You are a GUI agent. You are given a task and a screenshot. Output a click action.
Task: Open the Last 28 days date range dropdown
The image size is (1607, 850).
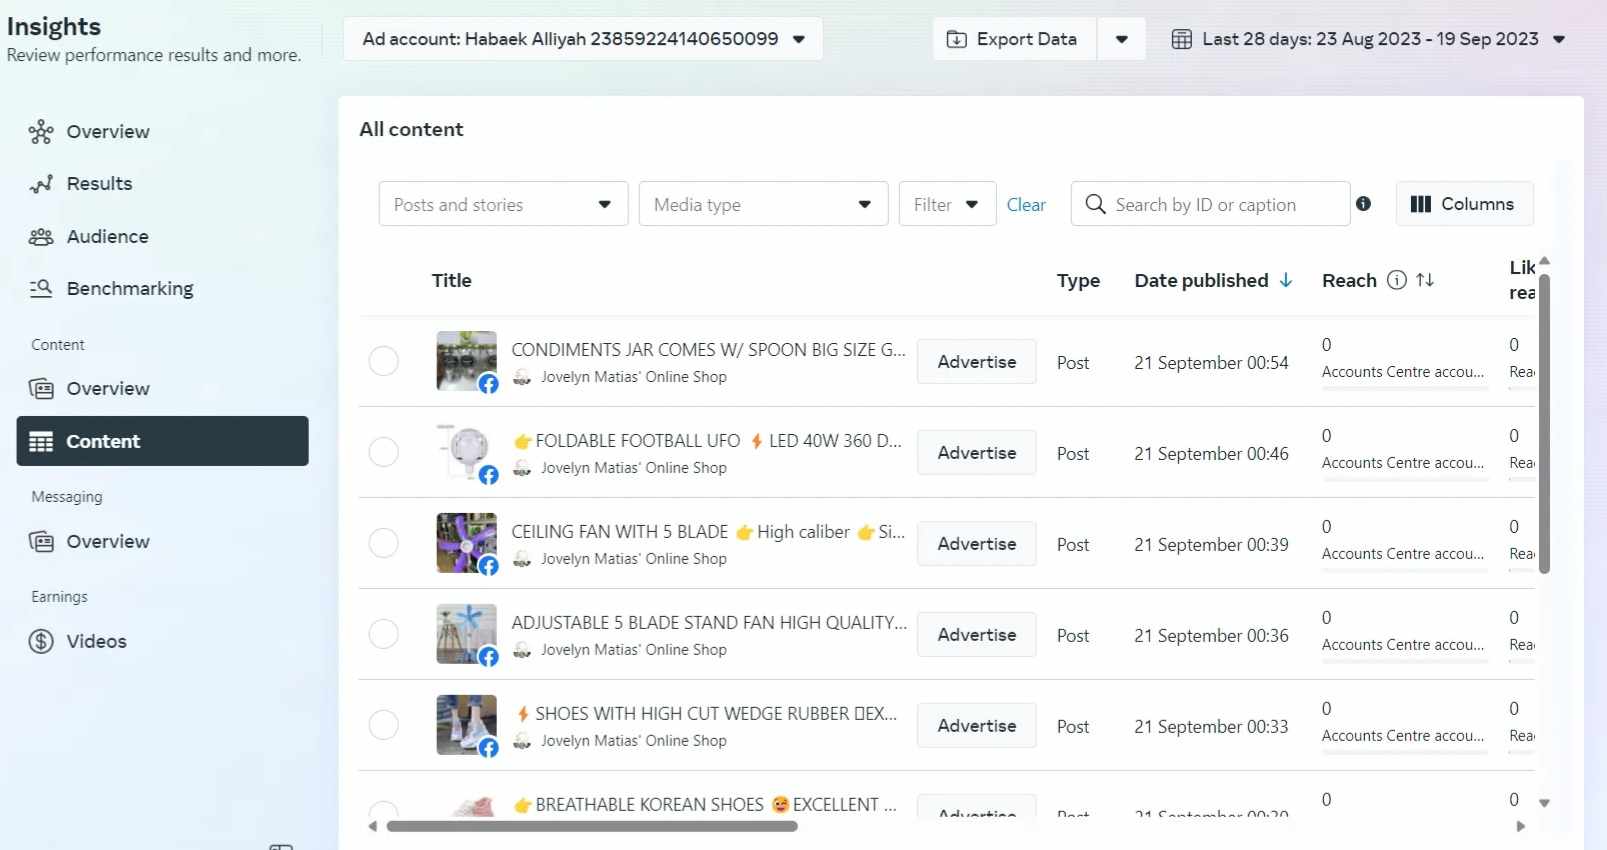(1369, 39)
